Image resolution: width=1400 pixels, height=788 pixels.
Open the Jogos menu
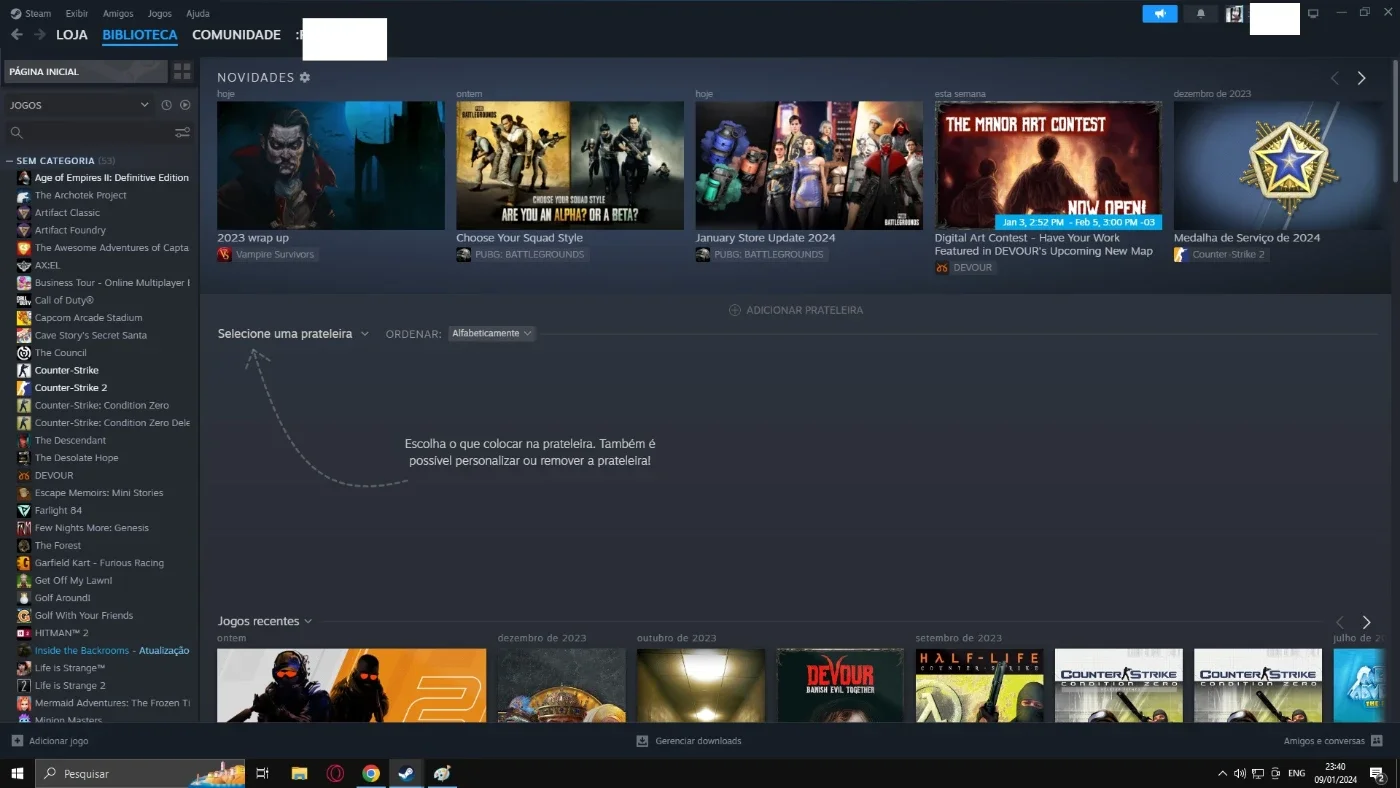[159, 13]
